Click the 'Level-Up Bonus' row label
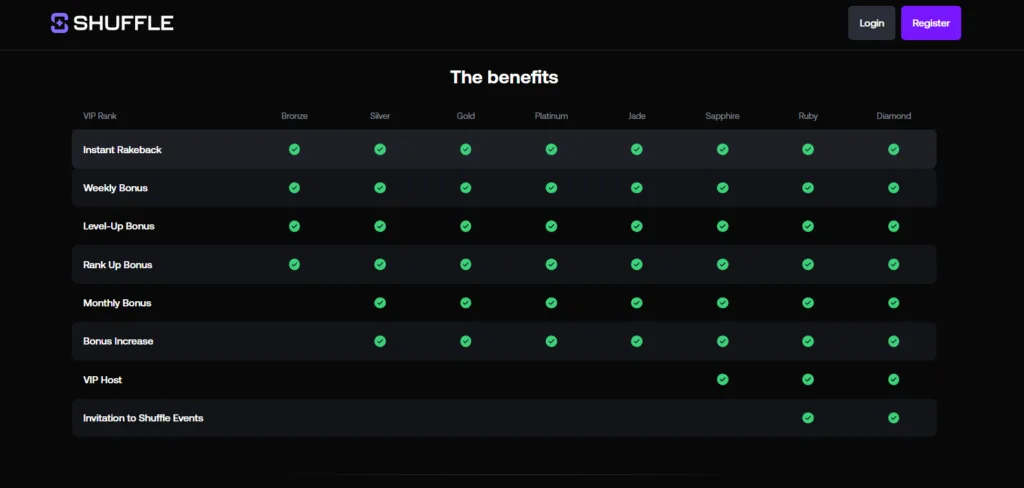The image size is (1024, 488). (119, 226)
